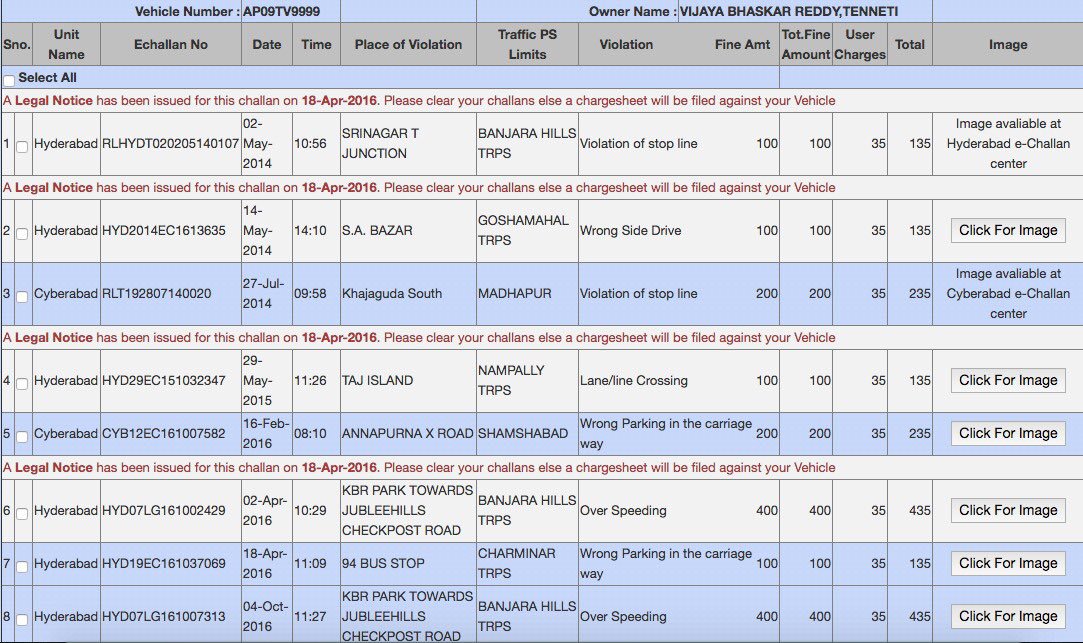1083x643 pixels.
Task: Click echallan number CYB12EC161007582
Action: pyautogui.click(x=164, y=434)
